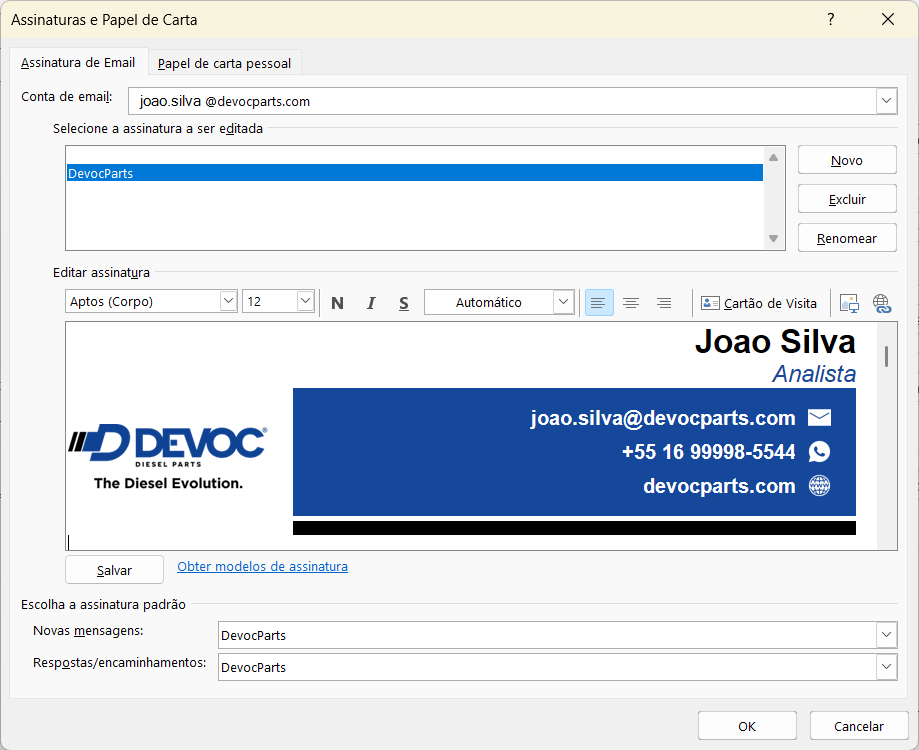The image size is (919, 750).
Task: Follow the Obter modelos de assinatura link
Action: (x=263, y=567)
